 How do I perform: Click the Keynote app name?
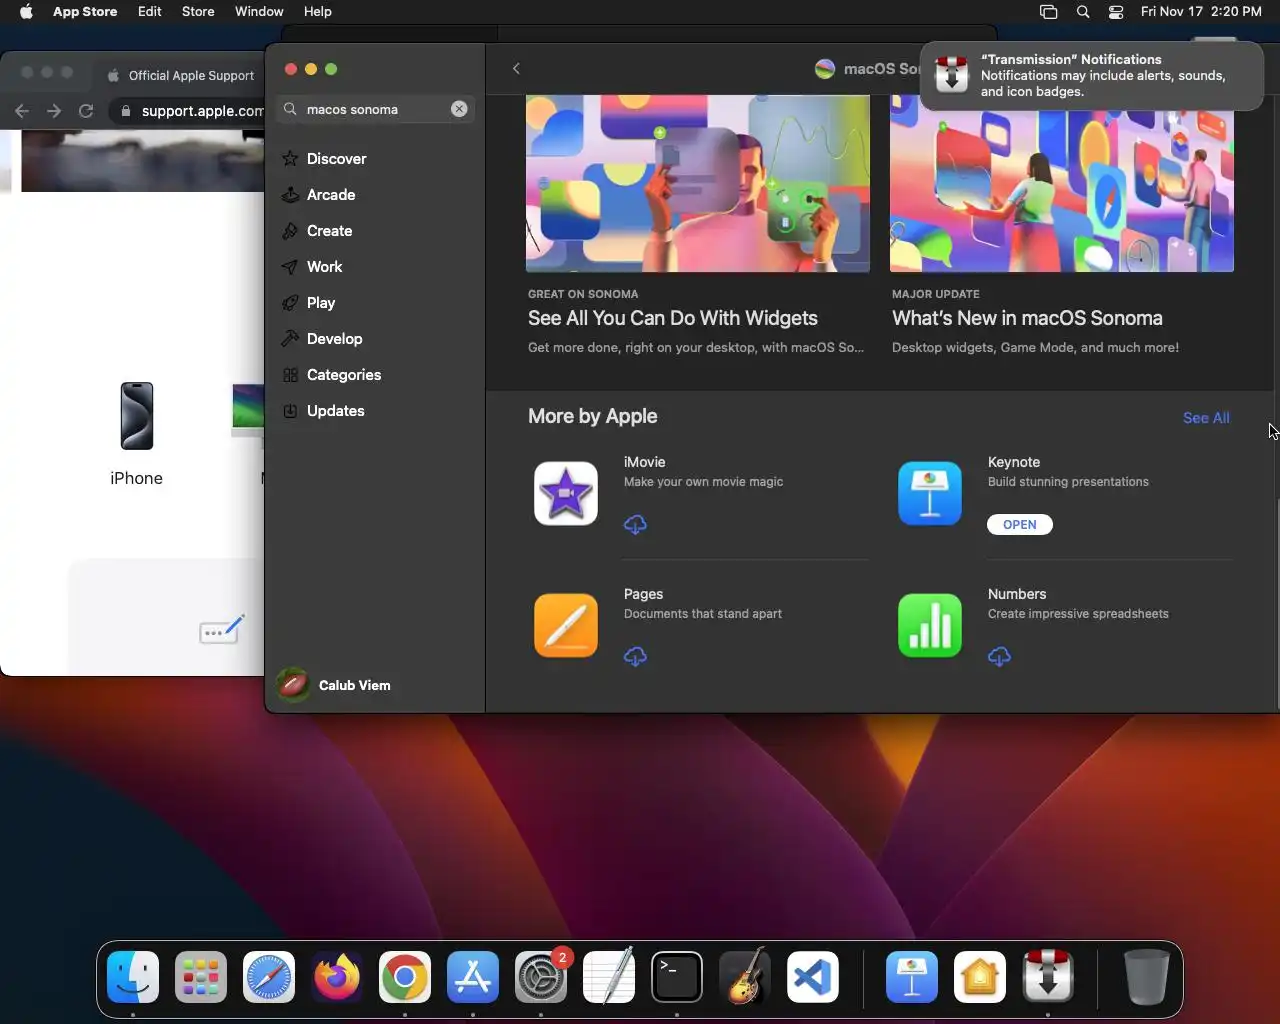pyautogui.click(x=1014, y=462)
